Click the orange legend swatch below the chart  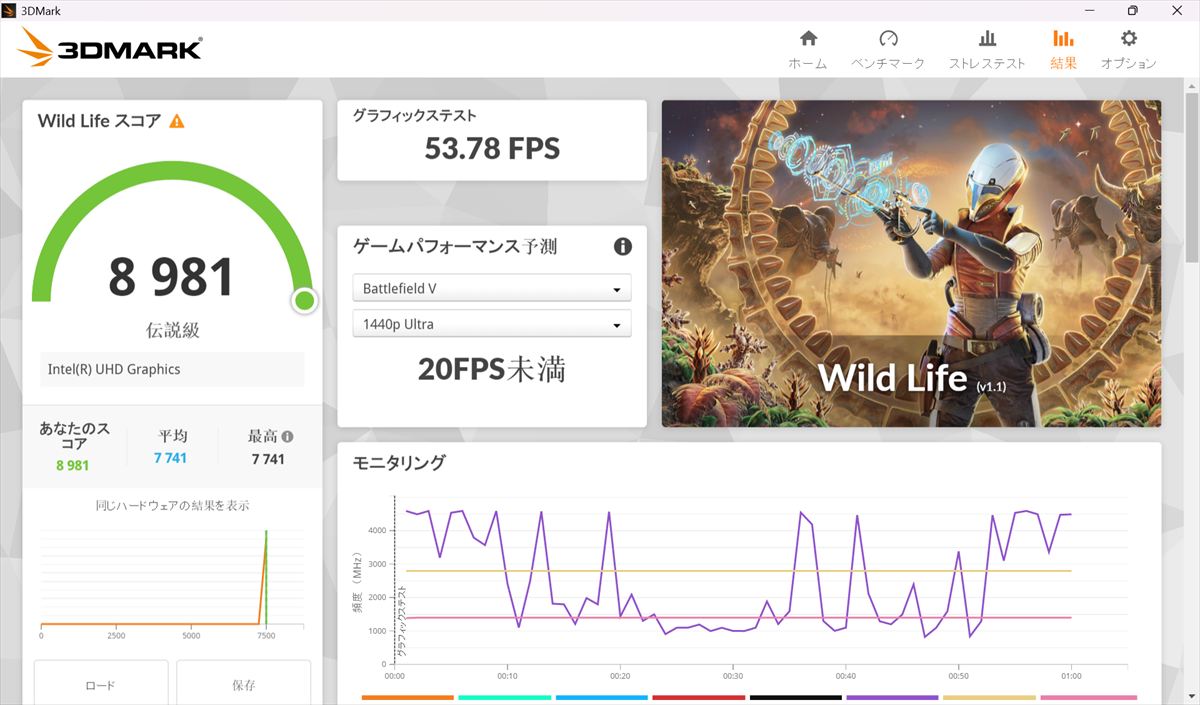(x=408, y=697)
